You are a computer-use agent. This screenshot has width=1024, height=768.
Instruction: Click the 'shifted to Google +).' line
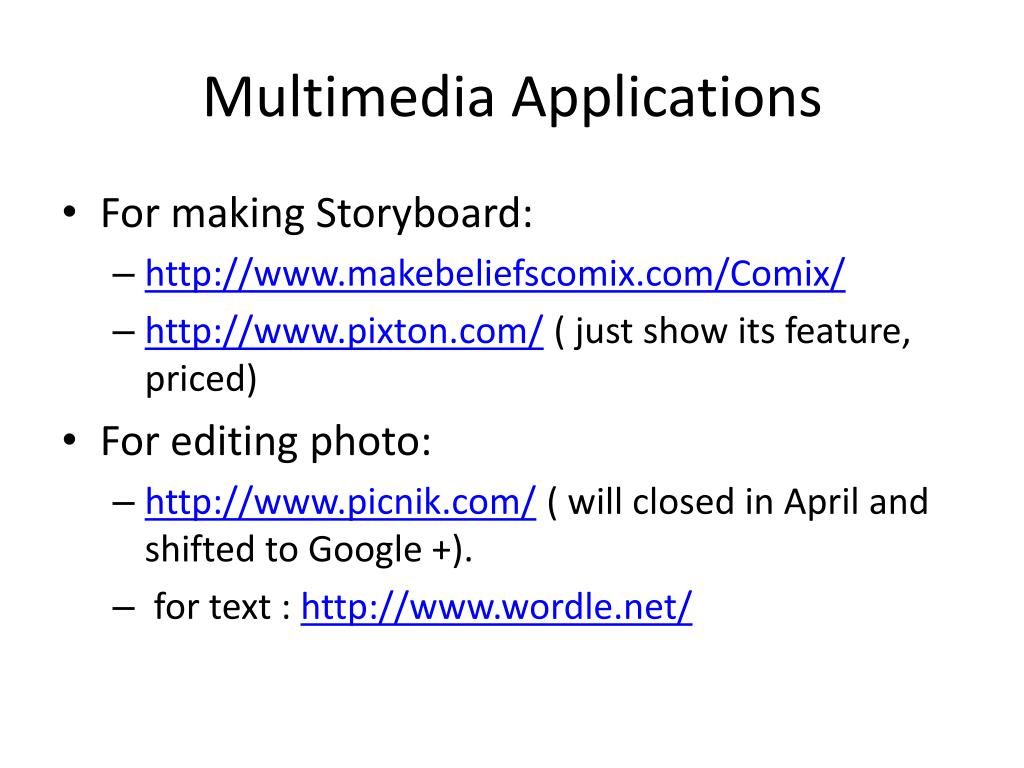tap(308, 549)
